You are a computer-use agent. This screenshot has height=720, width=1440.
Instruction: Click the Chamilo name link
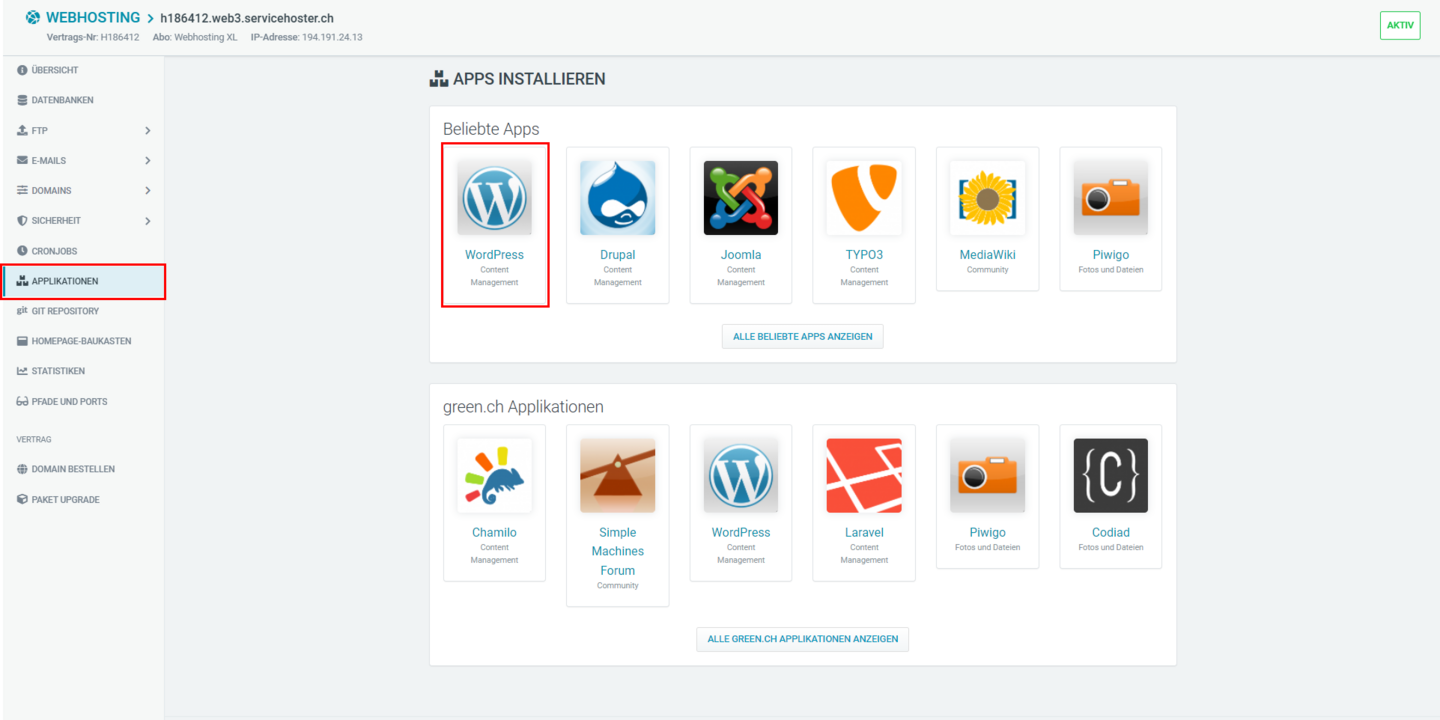[x=494, y=533]
